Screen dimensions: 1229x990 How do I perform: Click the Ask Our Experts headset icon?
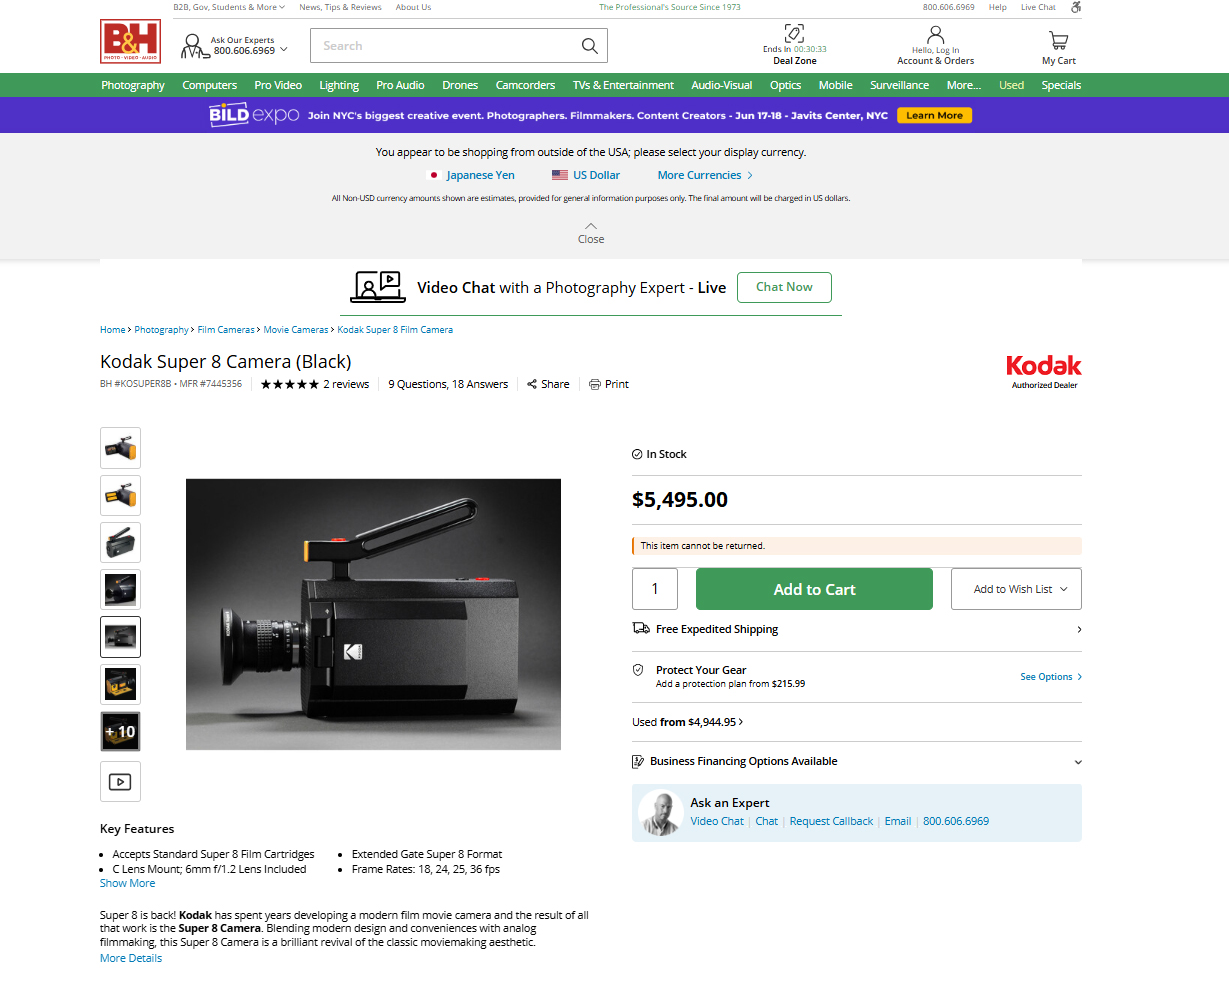tap(194, 46)
